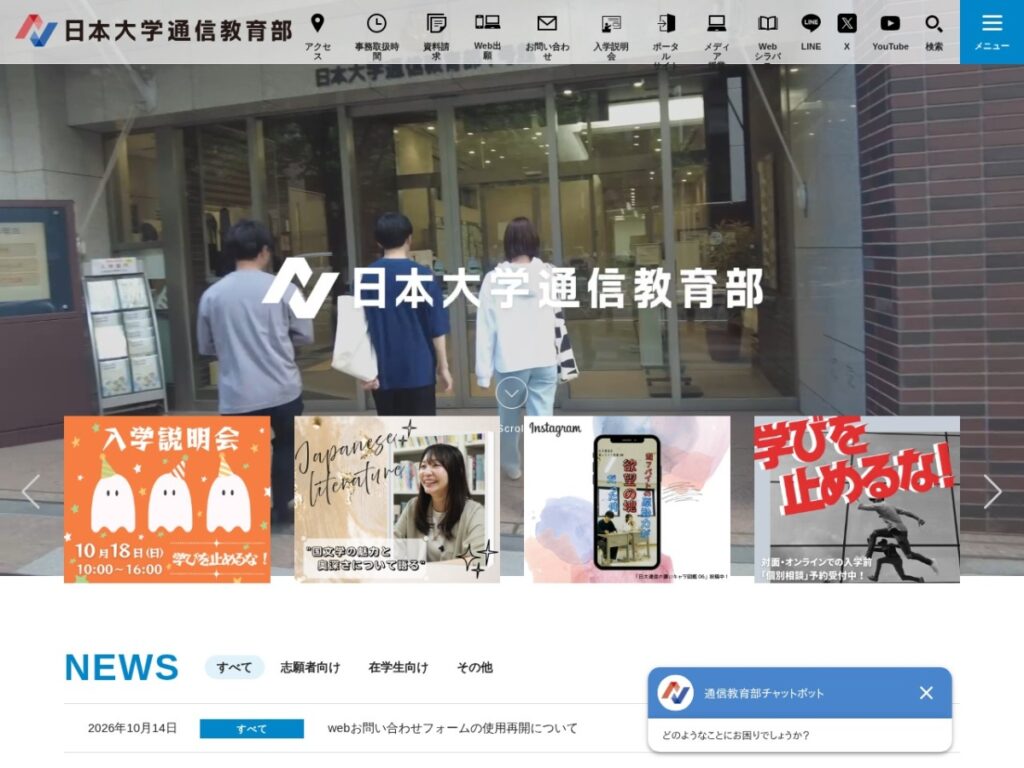The image size is (1024, 768).
Task: Open the 入学説明会 ghost banner
Action: 167,499
